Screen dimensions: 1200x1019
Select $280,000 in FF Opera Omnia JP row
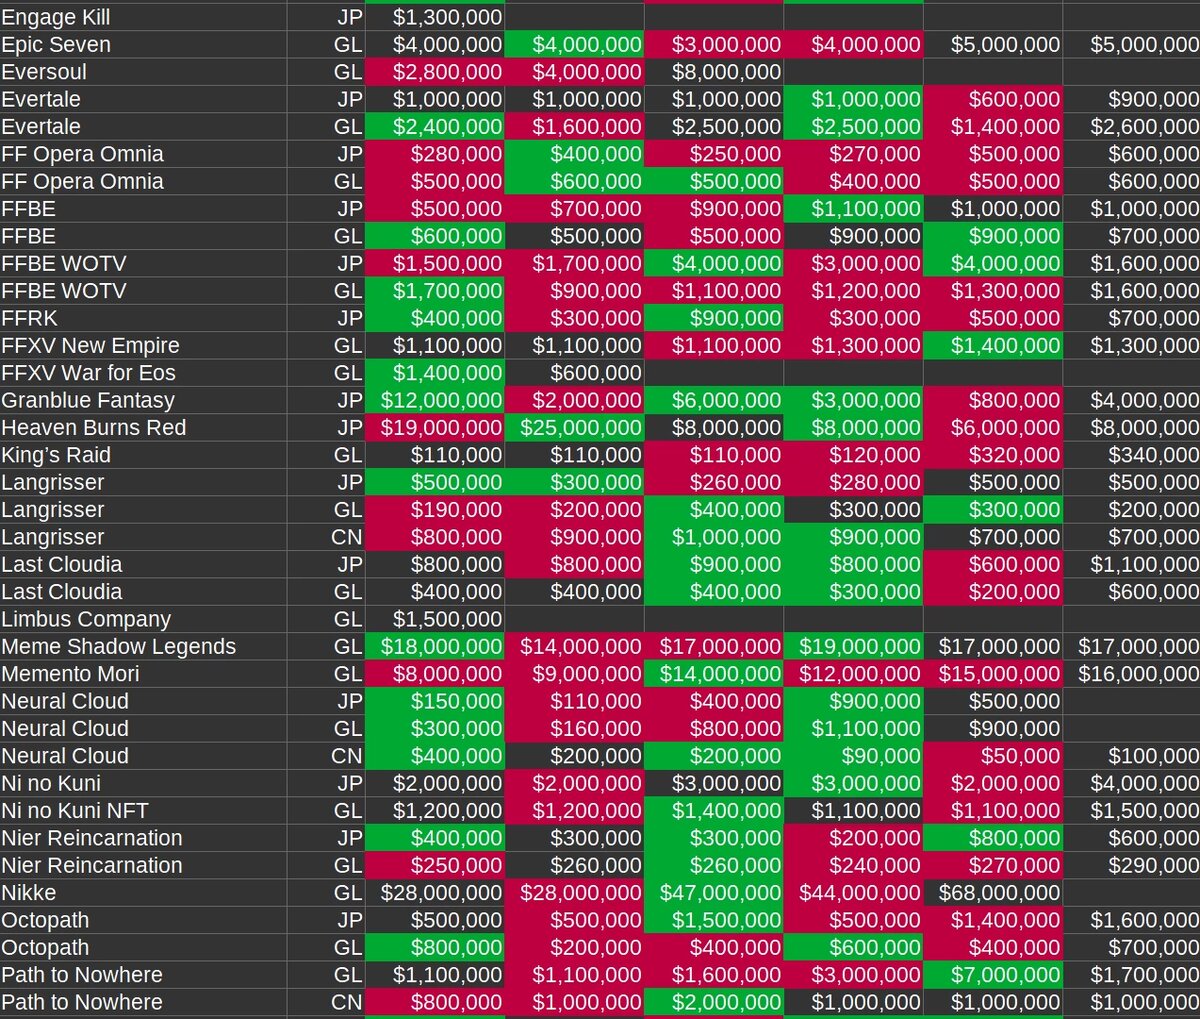coord(435,154)
